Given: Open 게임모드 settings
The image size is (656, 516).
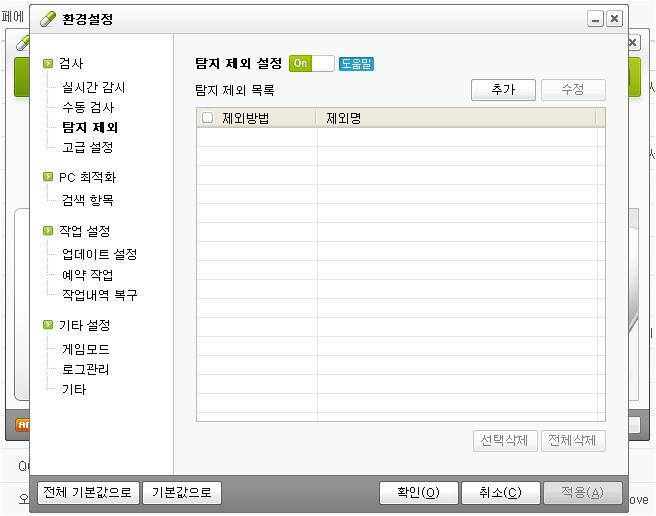Looking at the screenshot, I should (86, 349).
